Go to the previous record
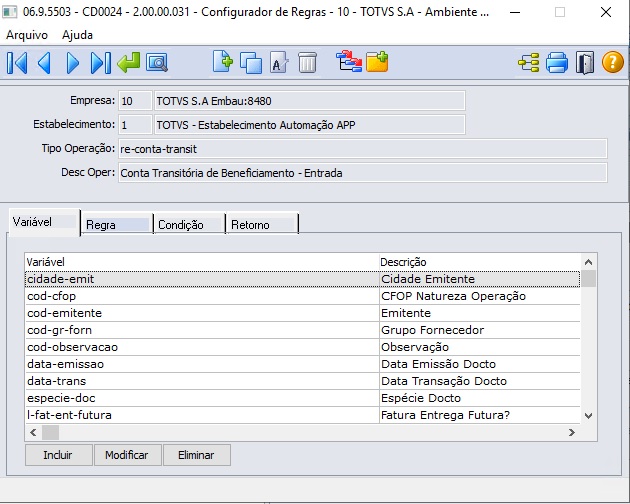Viewport: 630px width, 504px height. tap(44, 63)
